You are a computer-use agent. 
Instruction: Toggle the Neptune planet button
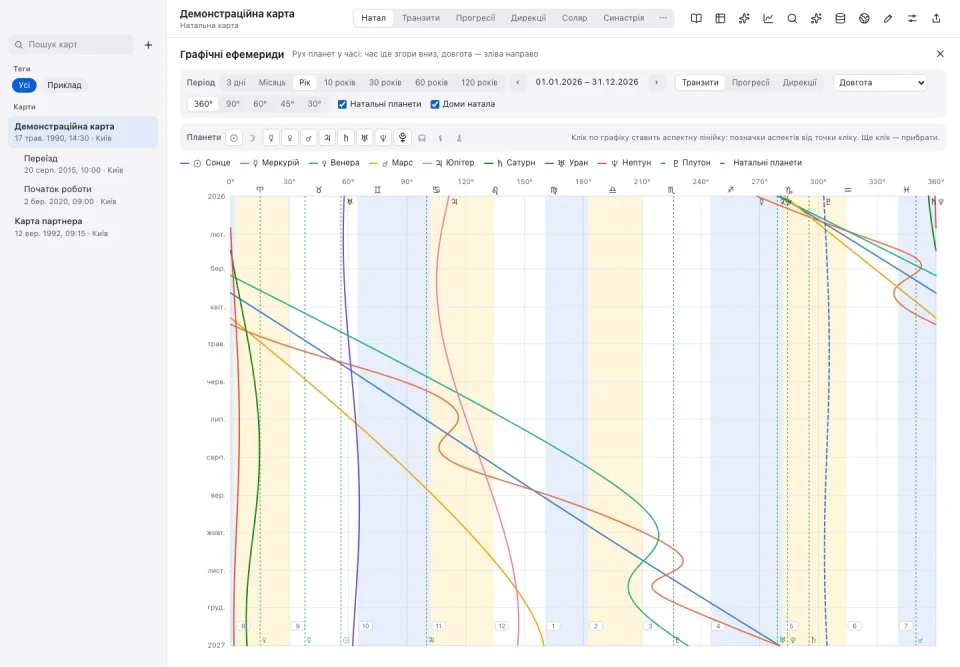[x=383, y=138]
